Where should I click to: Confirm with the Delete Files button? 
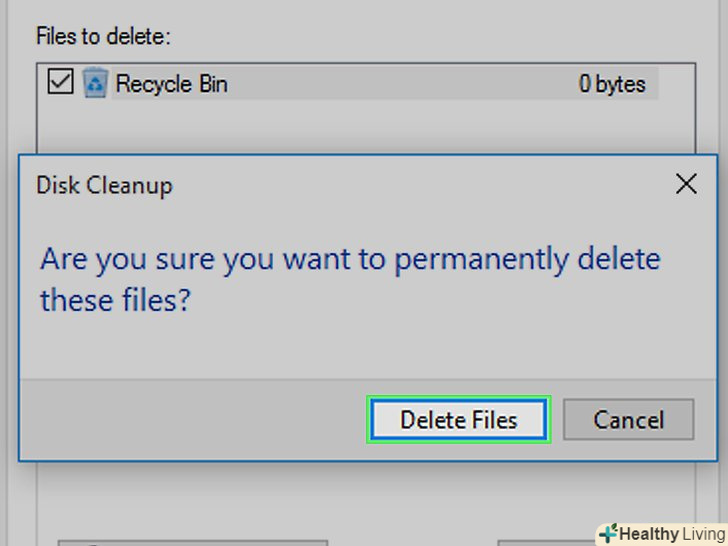pyautogui.click(x=459, y=420)
